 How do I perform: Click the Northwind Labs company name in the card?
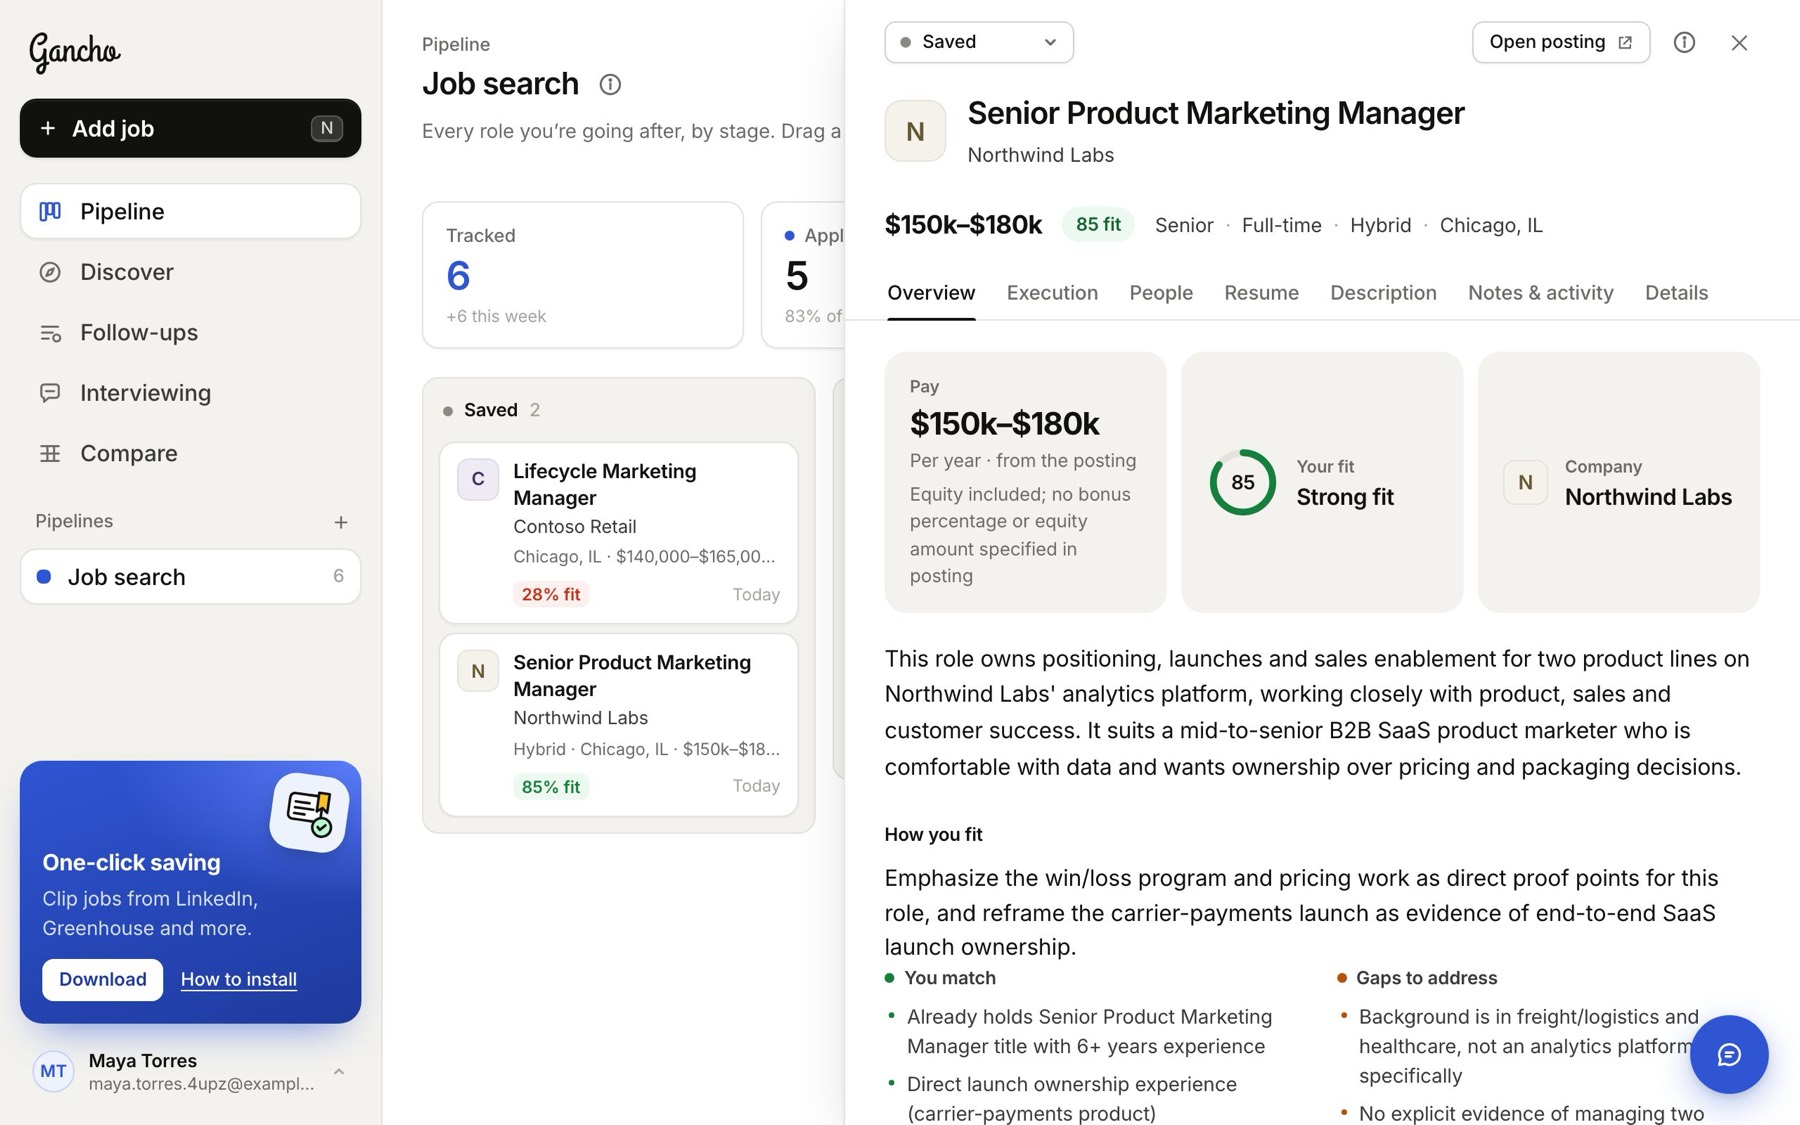[x=1648, y=497]
